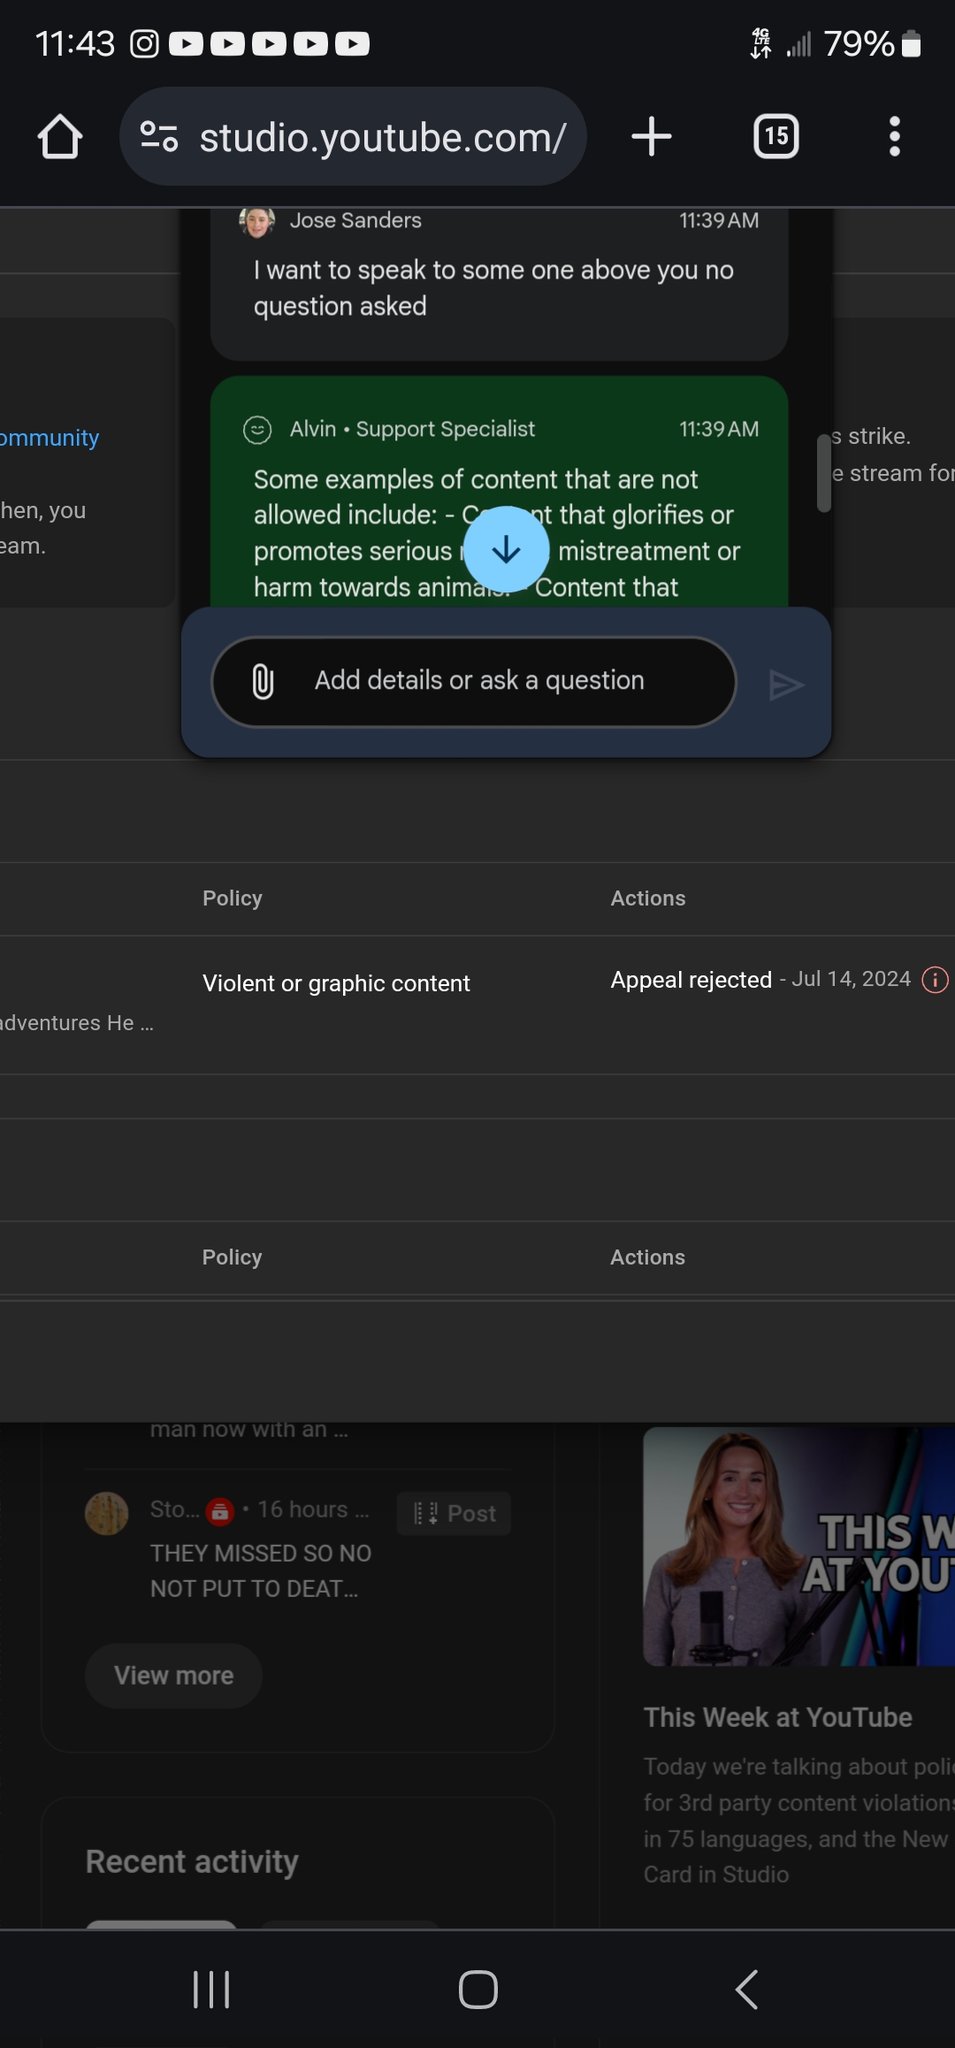Click the 'adventures He ...' video title
This screenshot has width=955, height=2048.
(77, 1023)
